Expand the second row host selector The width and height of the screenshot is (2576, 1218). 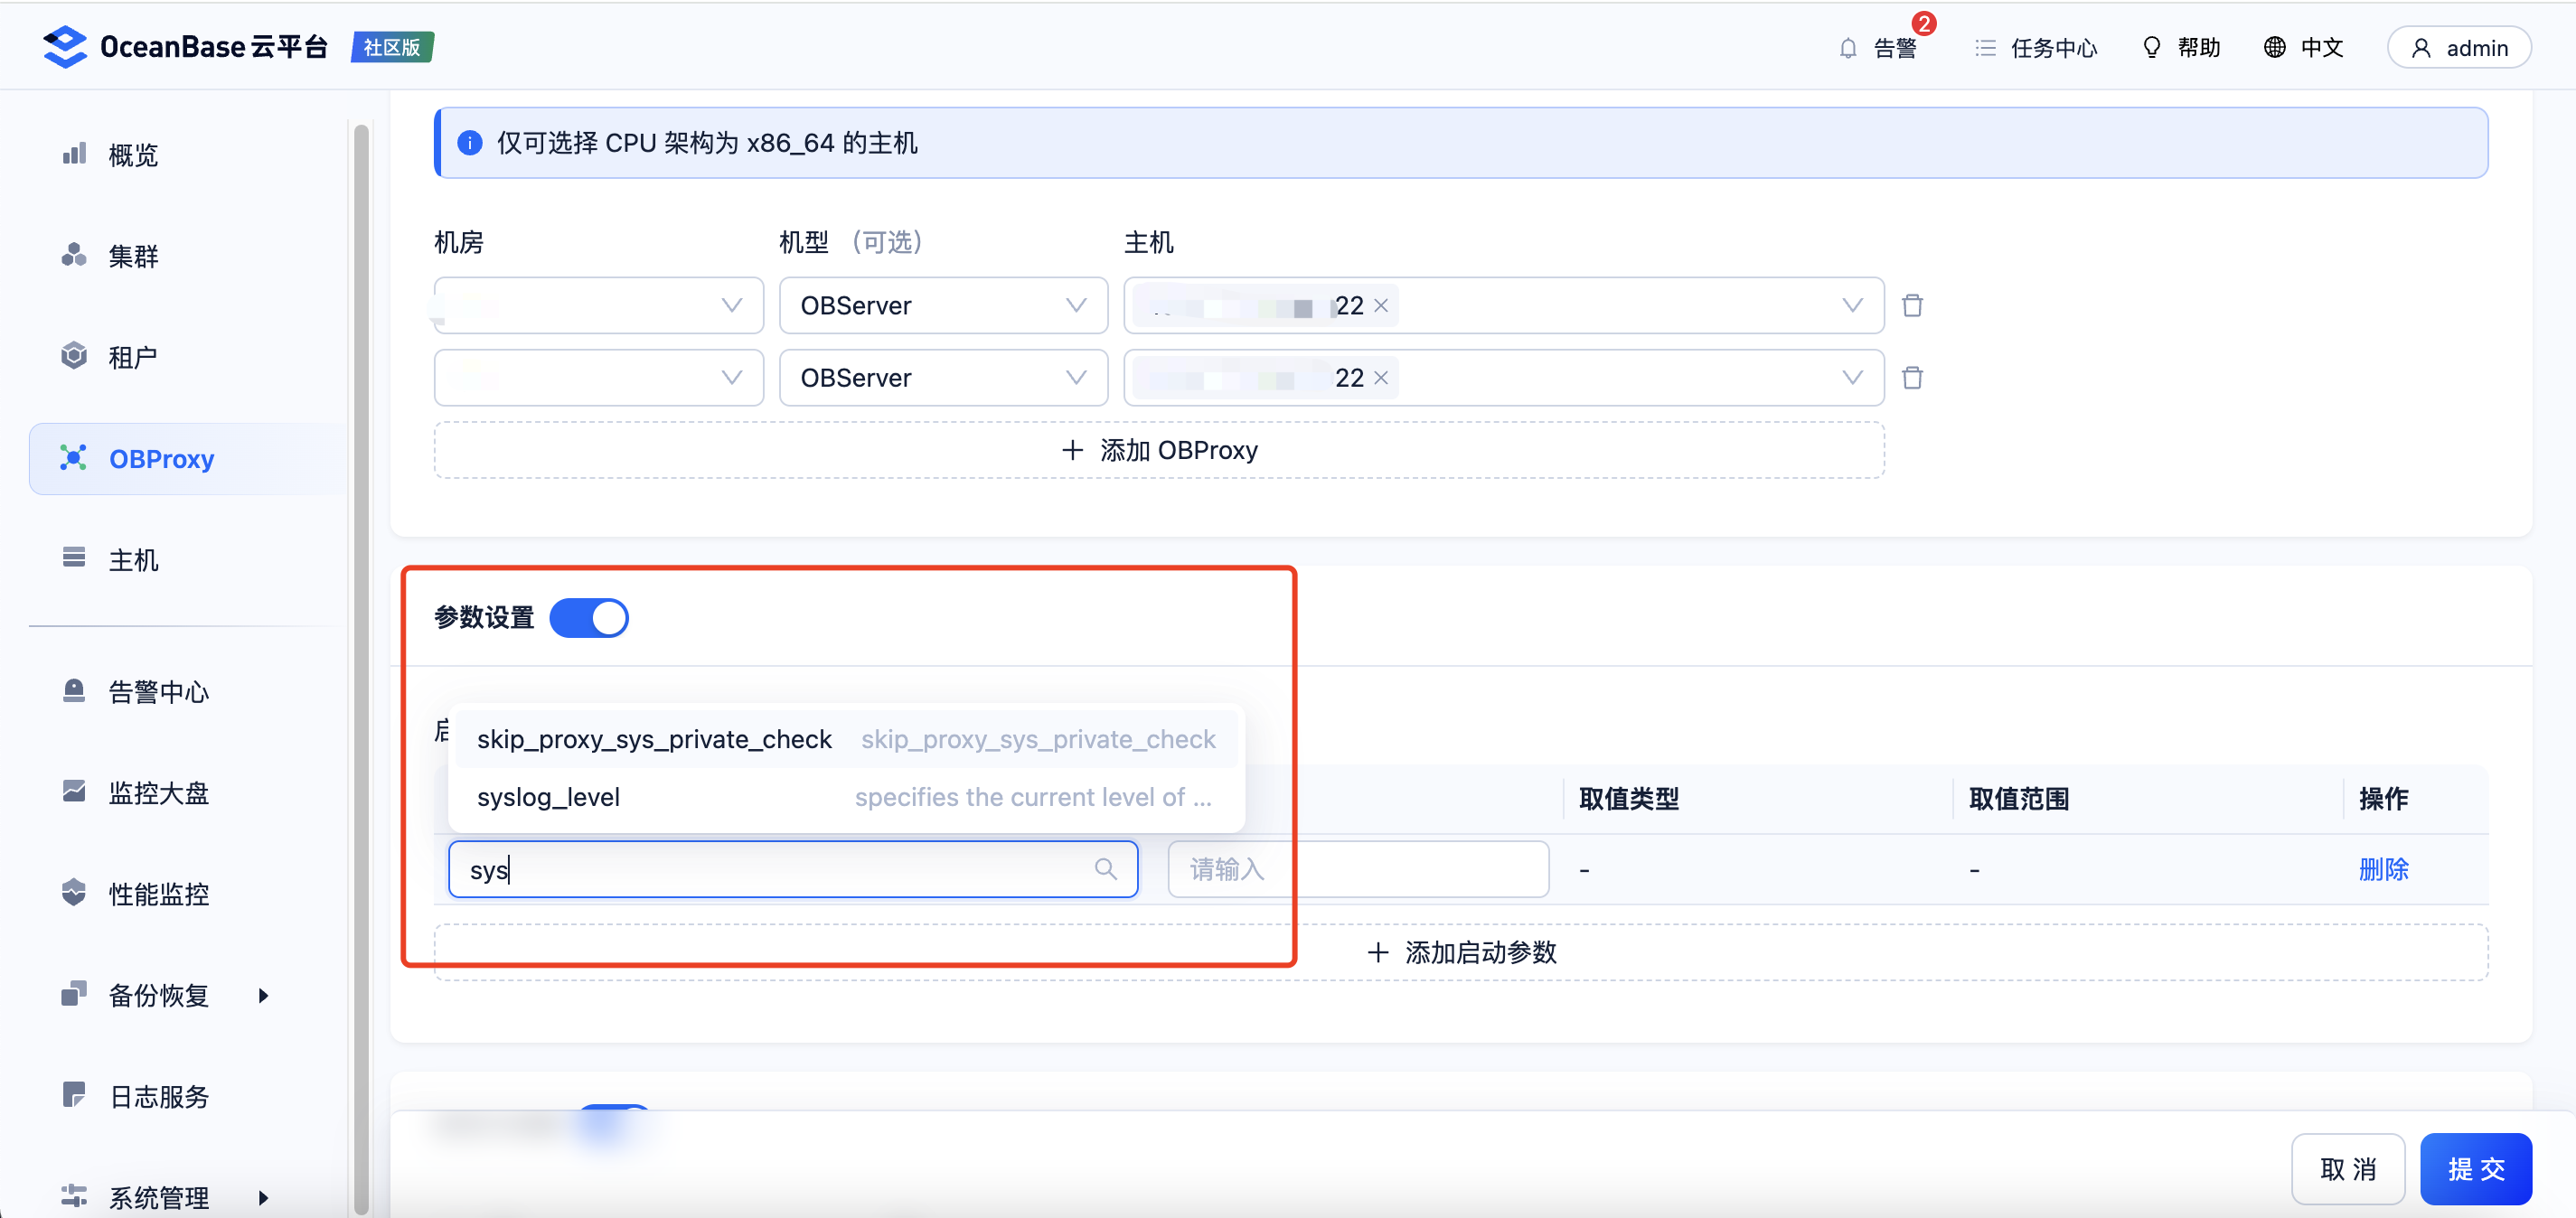[x=1852, y=378]
